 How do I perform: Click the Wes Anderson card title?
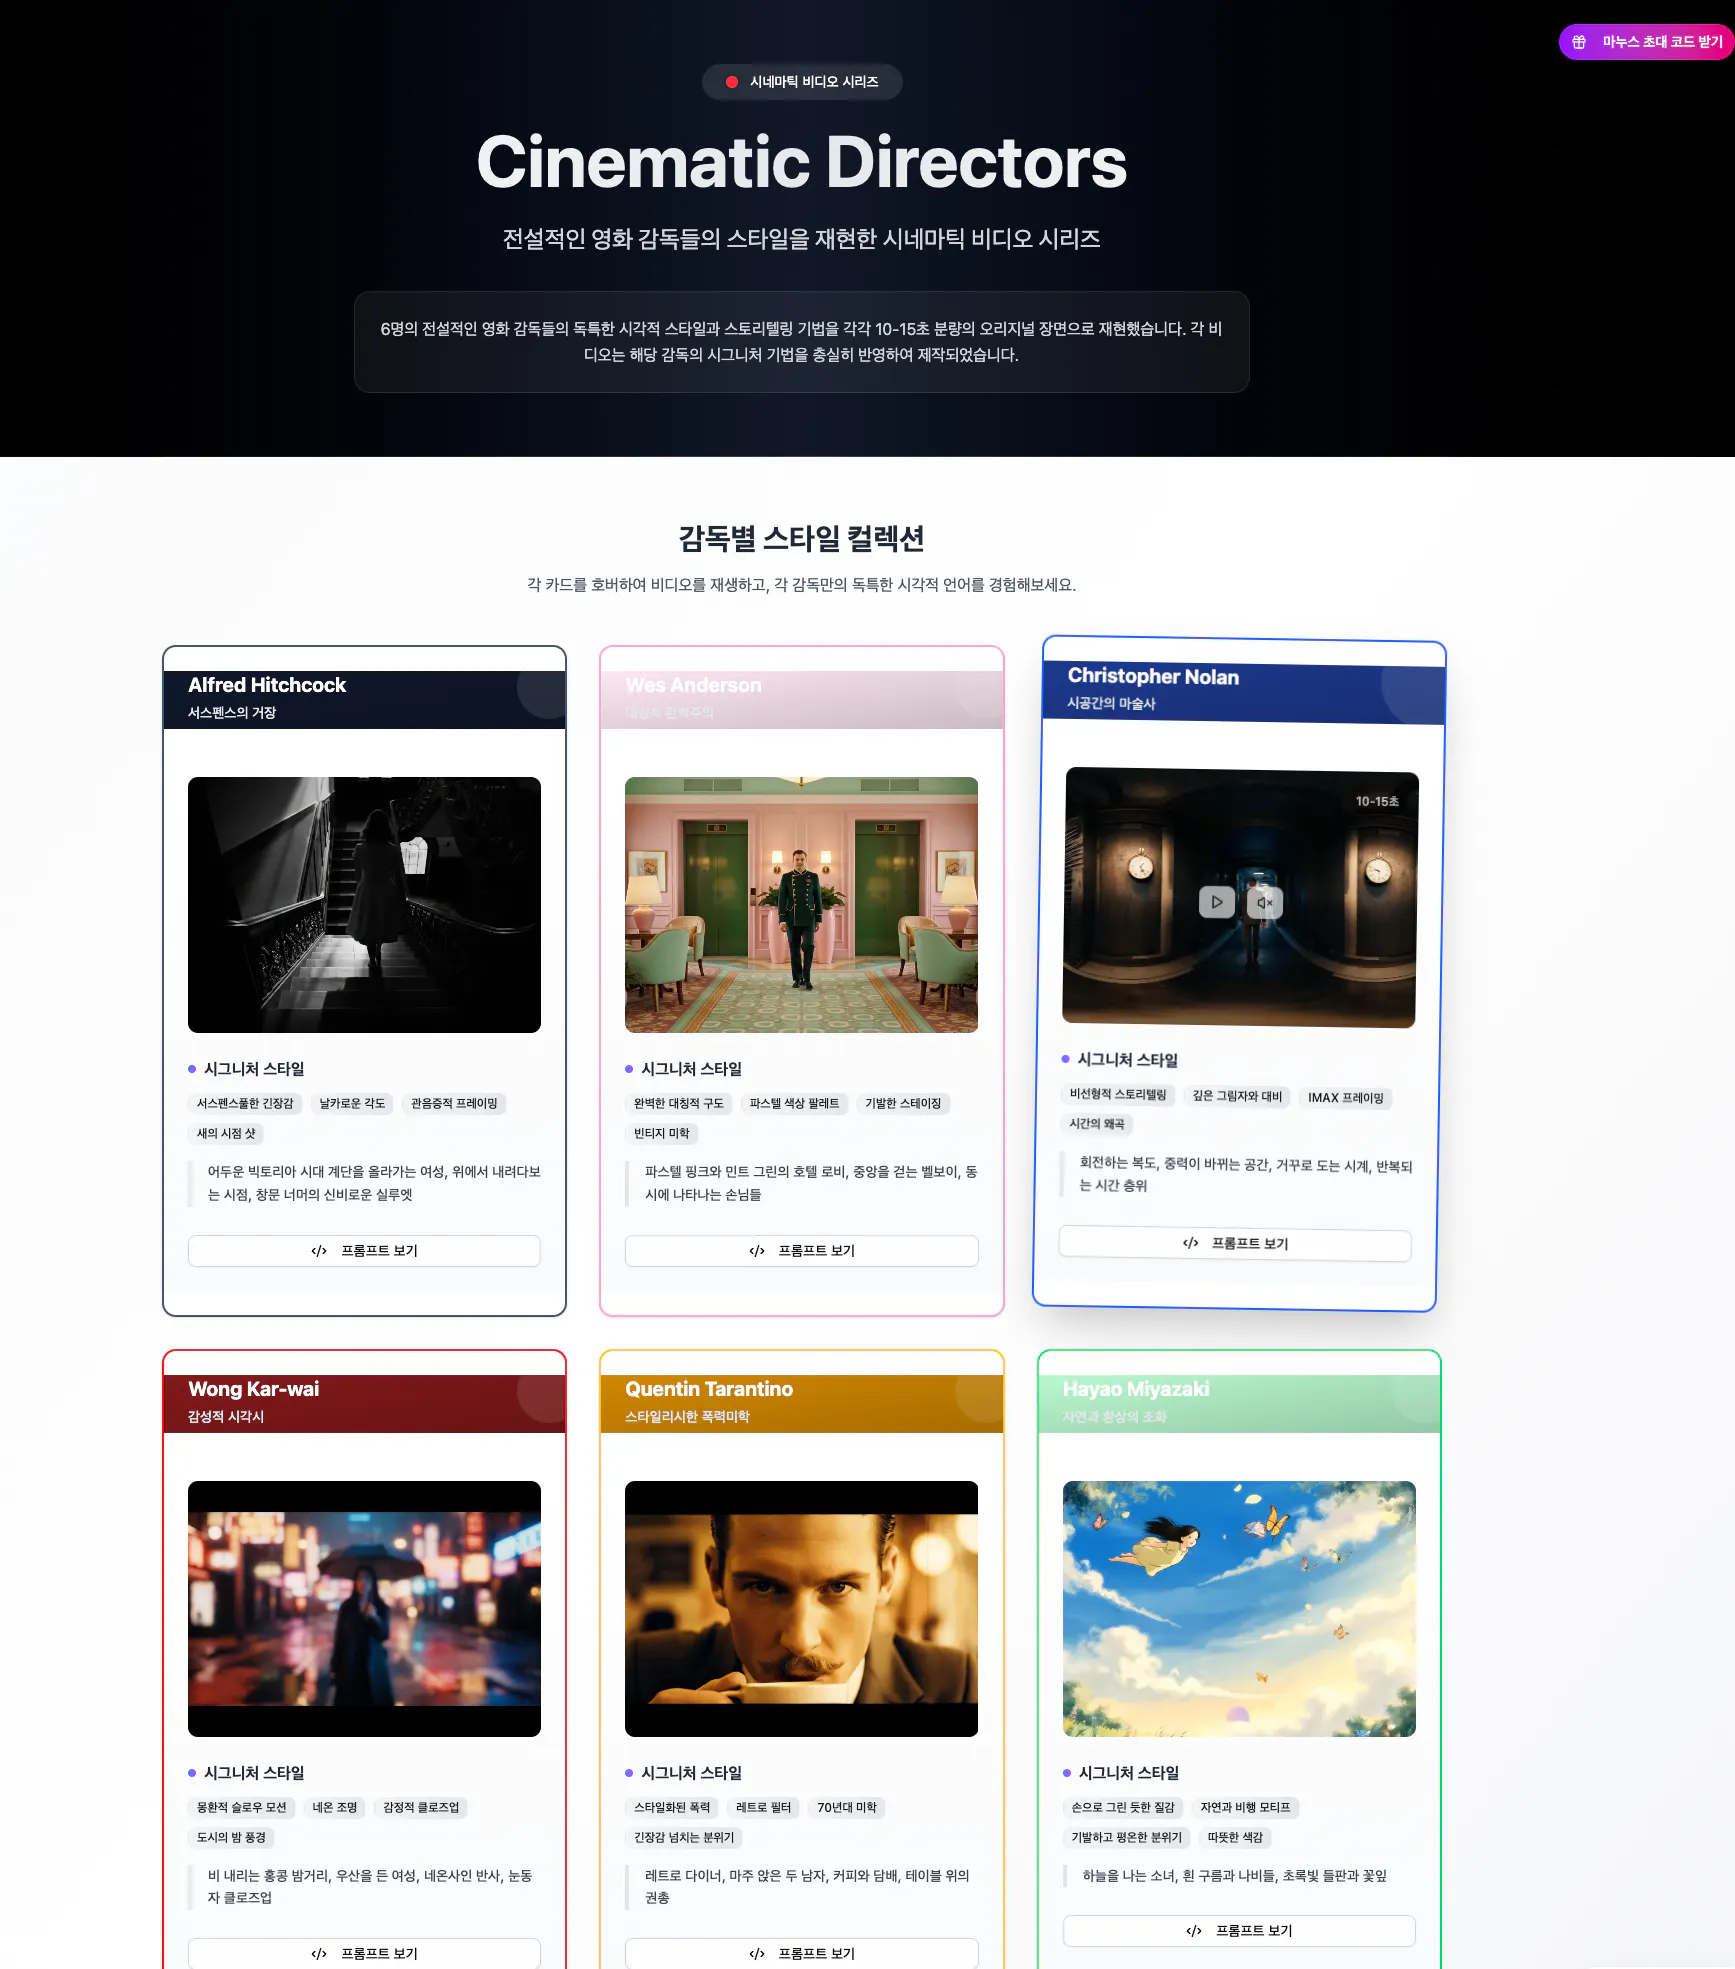tap(693, 685)
